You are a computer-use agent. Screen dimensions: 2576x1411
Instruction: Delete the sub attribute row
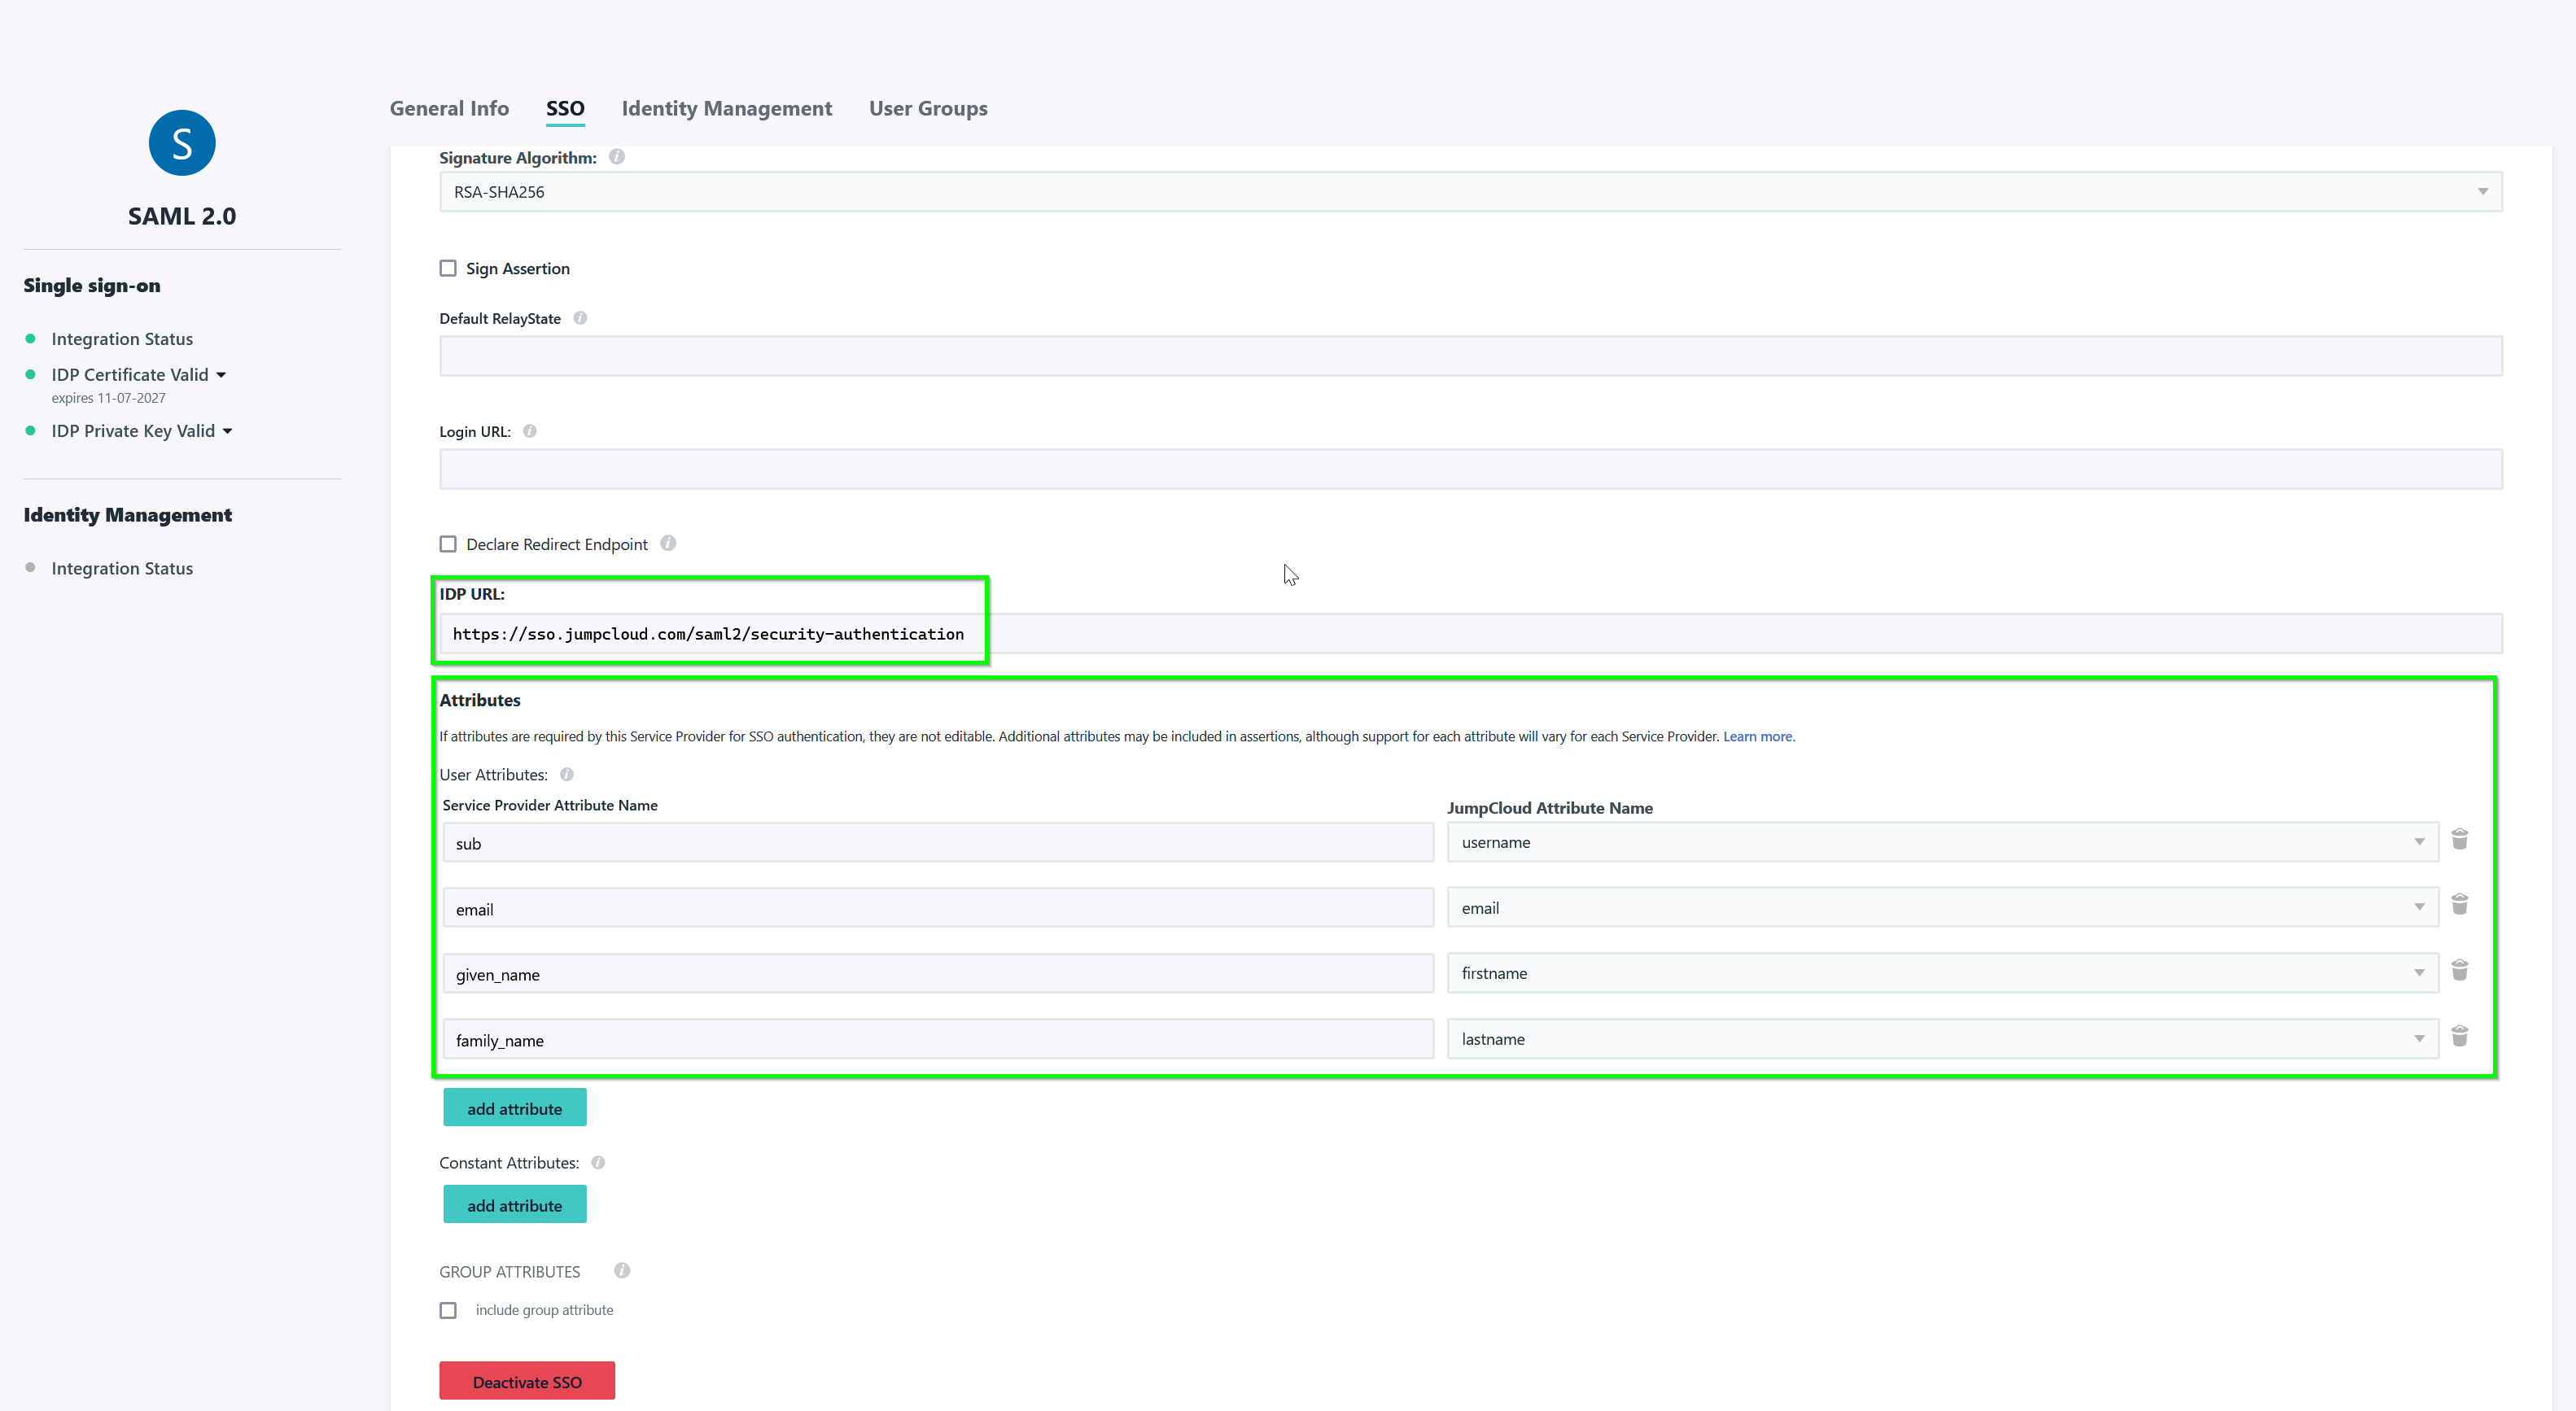2459,839
